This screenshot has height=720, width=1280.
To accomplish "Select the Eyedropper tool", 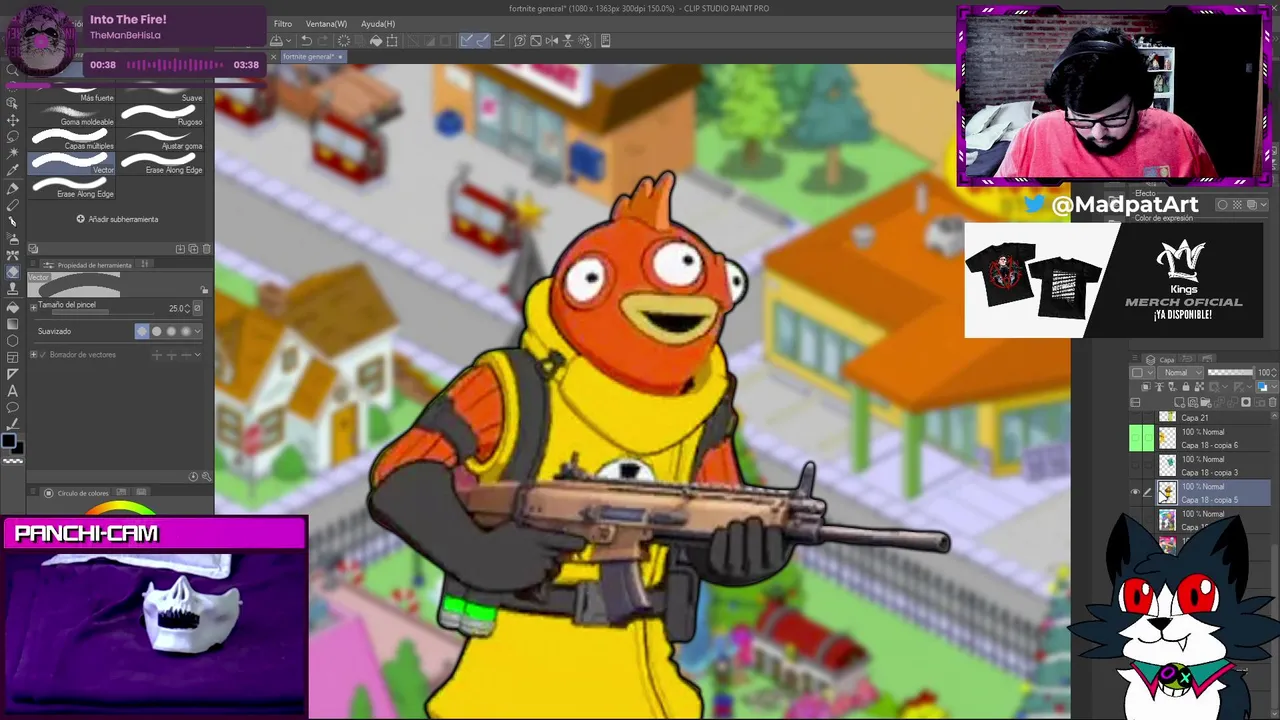I will [x=13, y=169].
